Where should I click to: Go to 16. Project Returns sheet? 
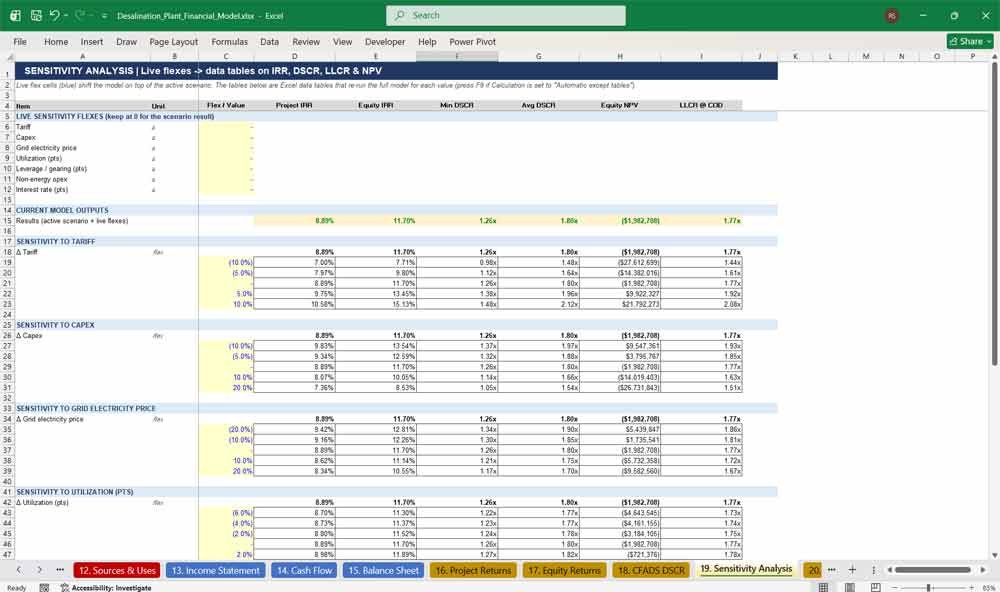[473, 570]
